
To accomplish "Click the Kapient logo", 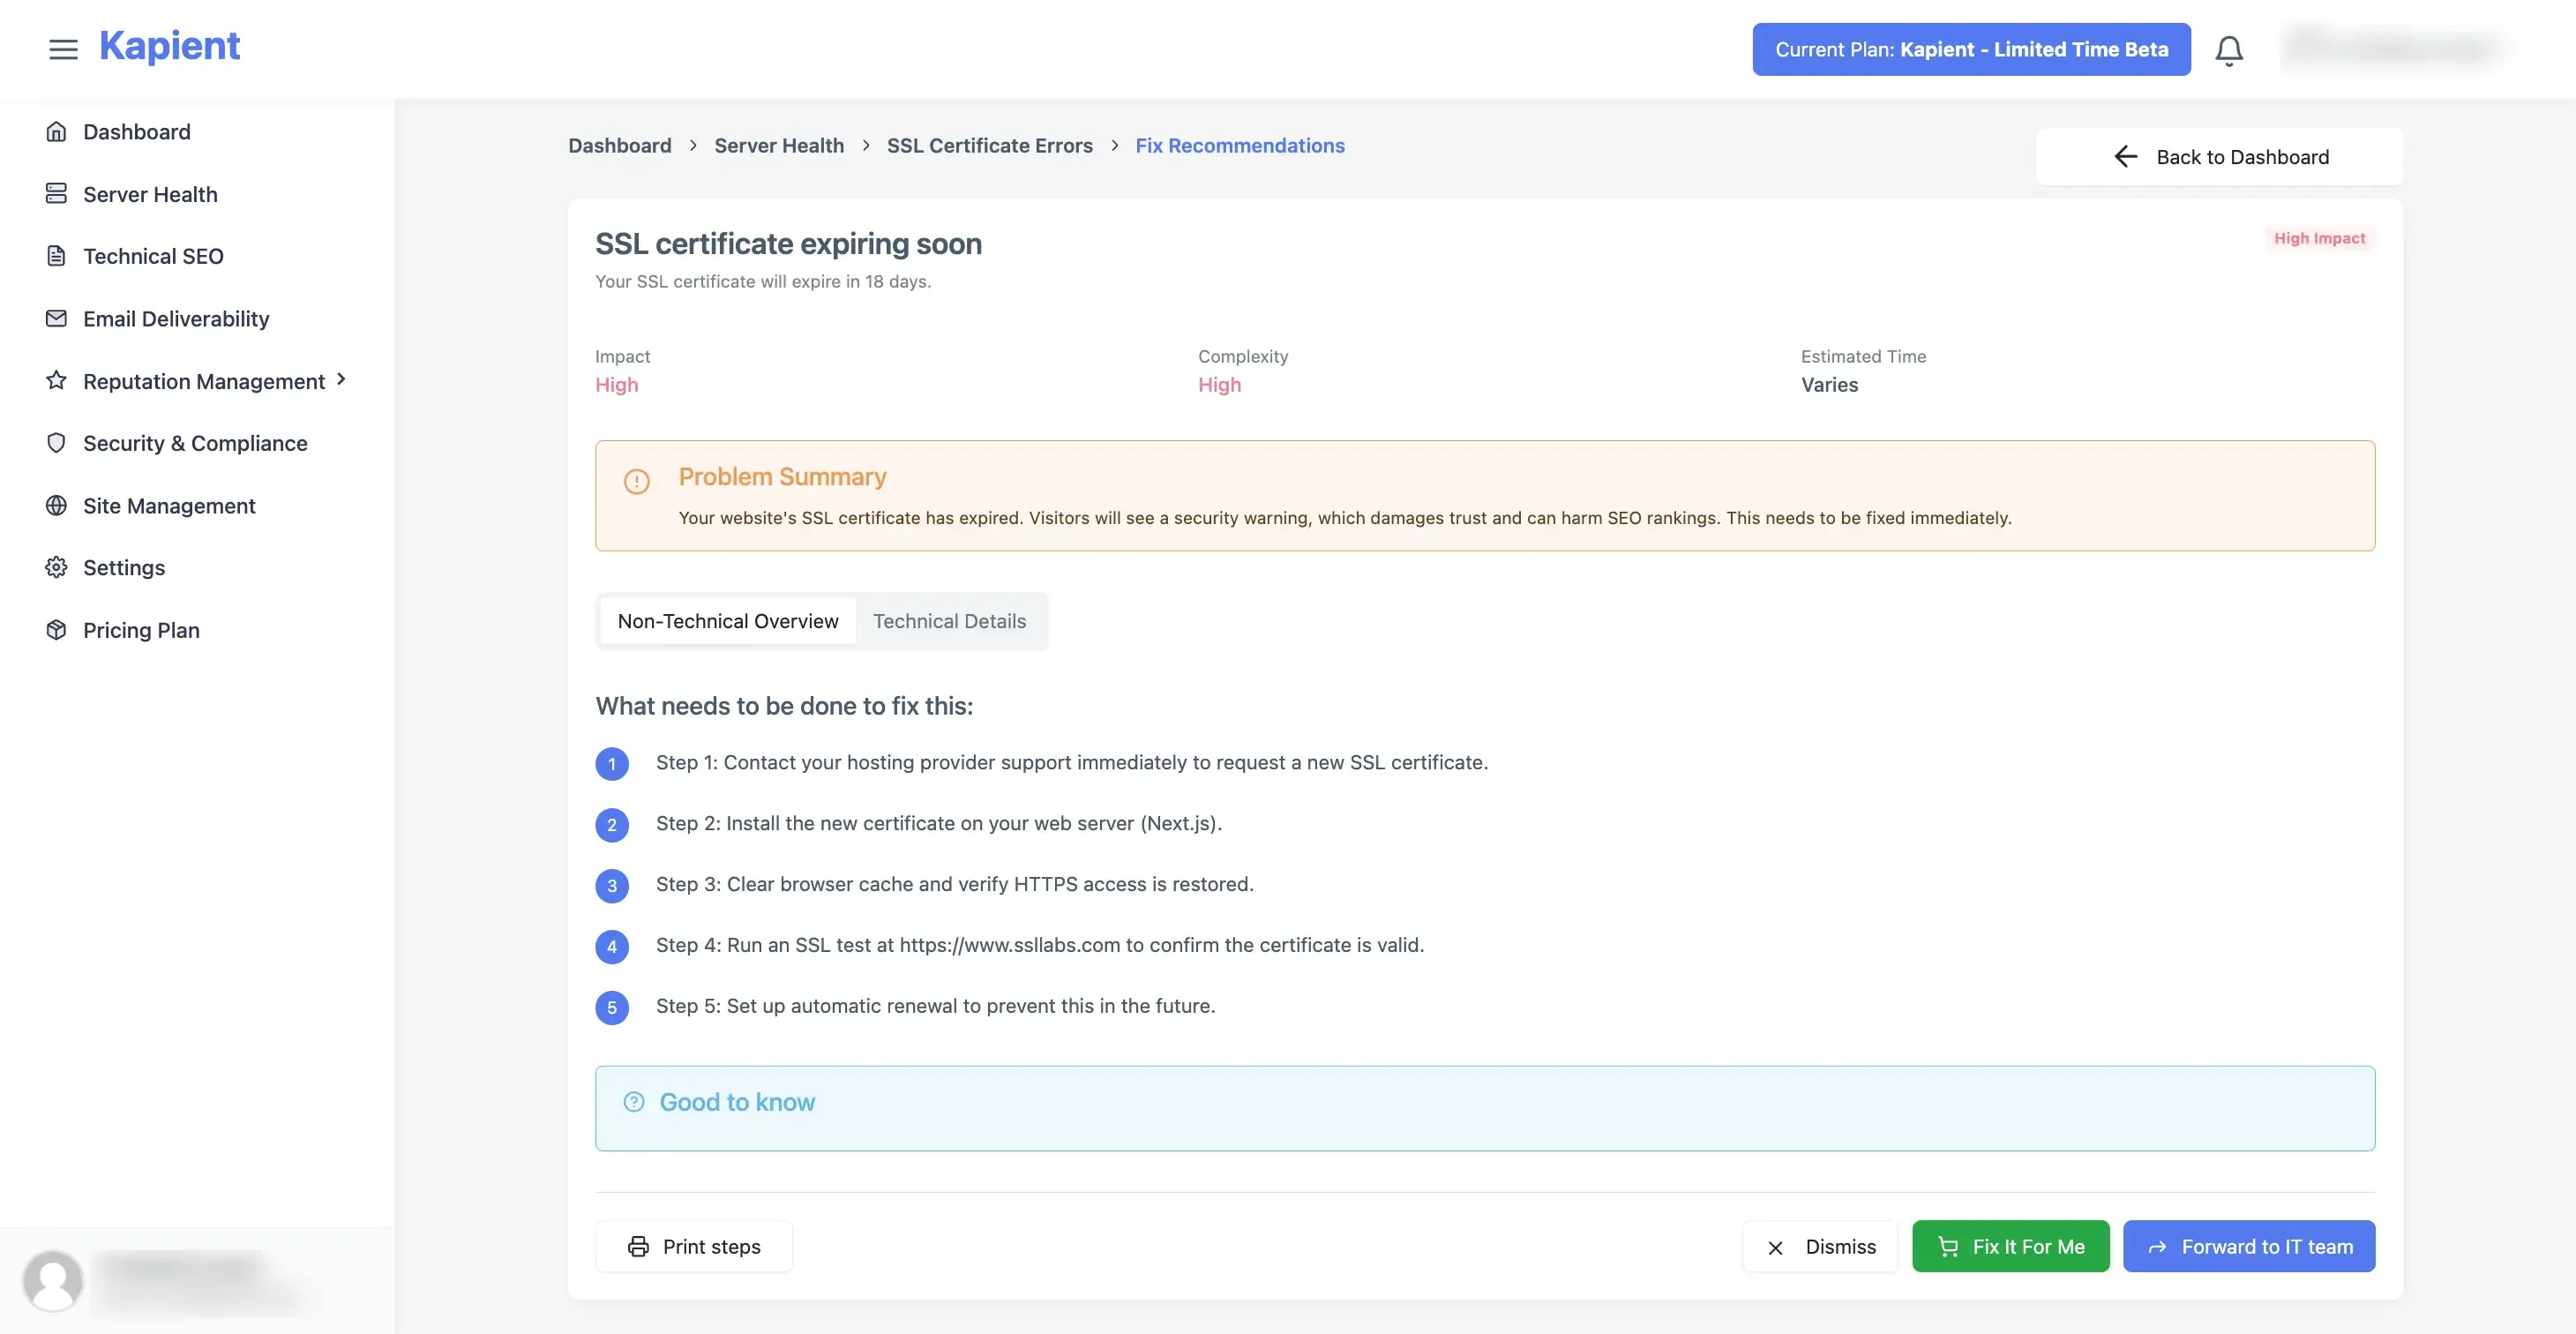I will click(169, 46).
